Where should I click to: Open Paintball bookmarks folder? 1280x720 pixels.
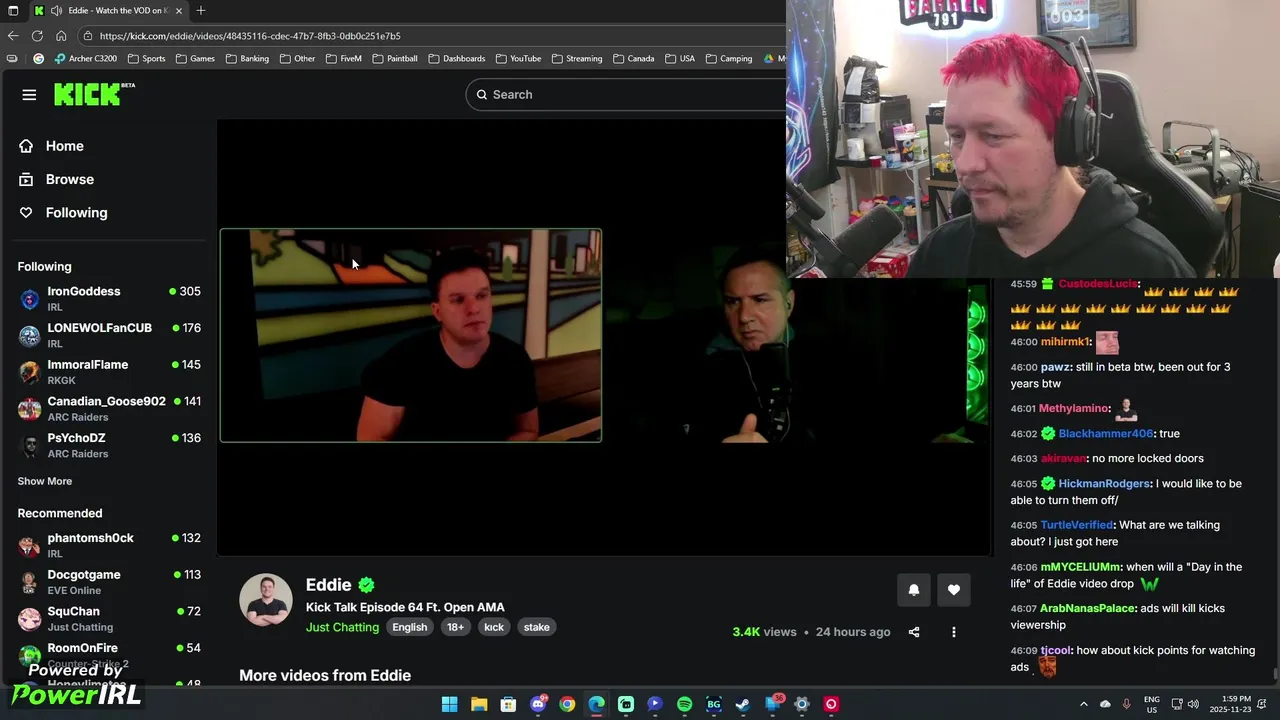point(395,58)
